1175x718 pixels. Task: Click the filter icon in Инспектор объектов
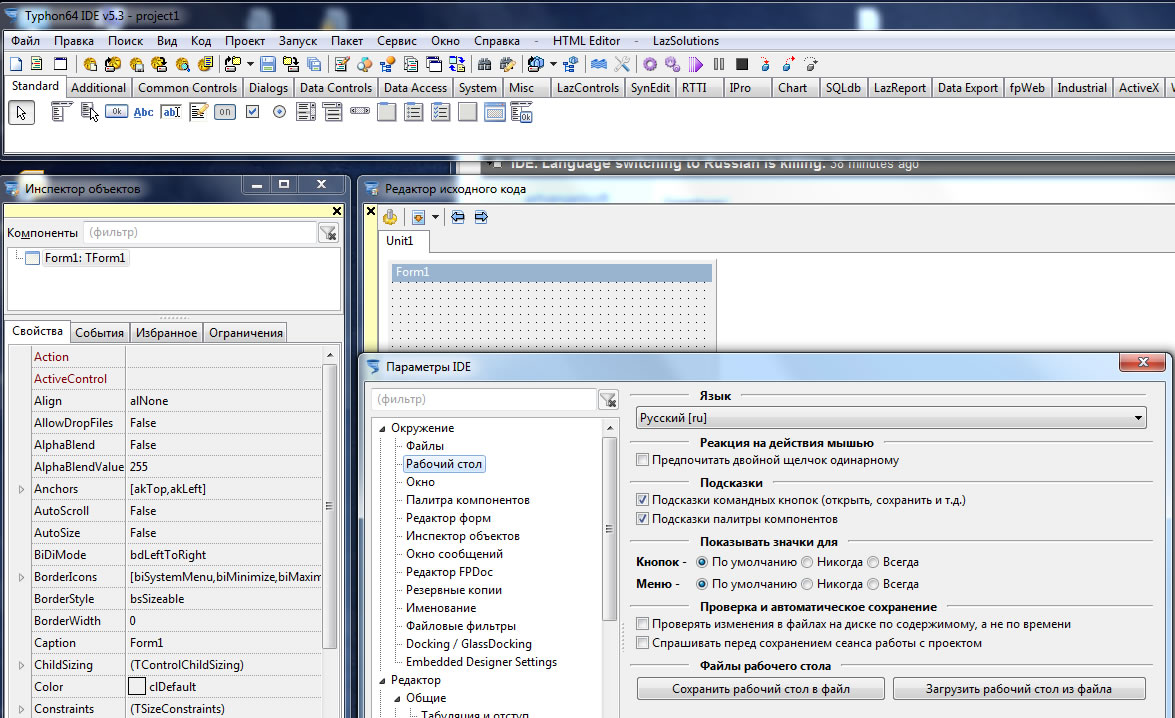click(x=328, y=233)
